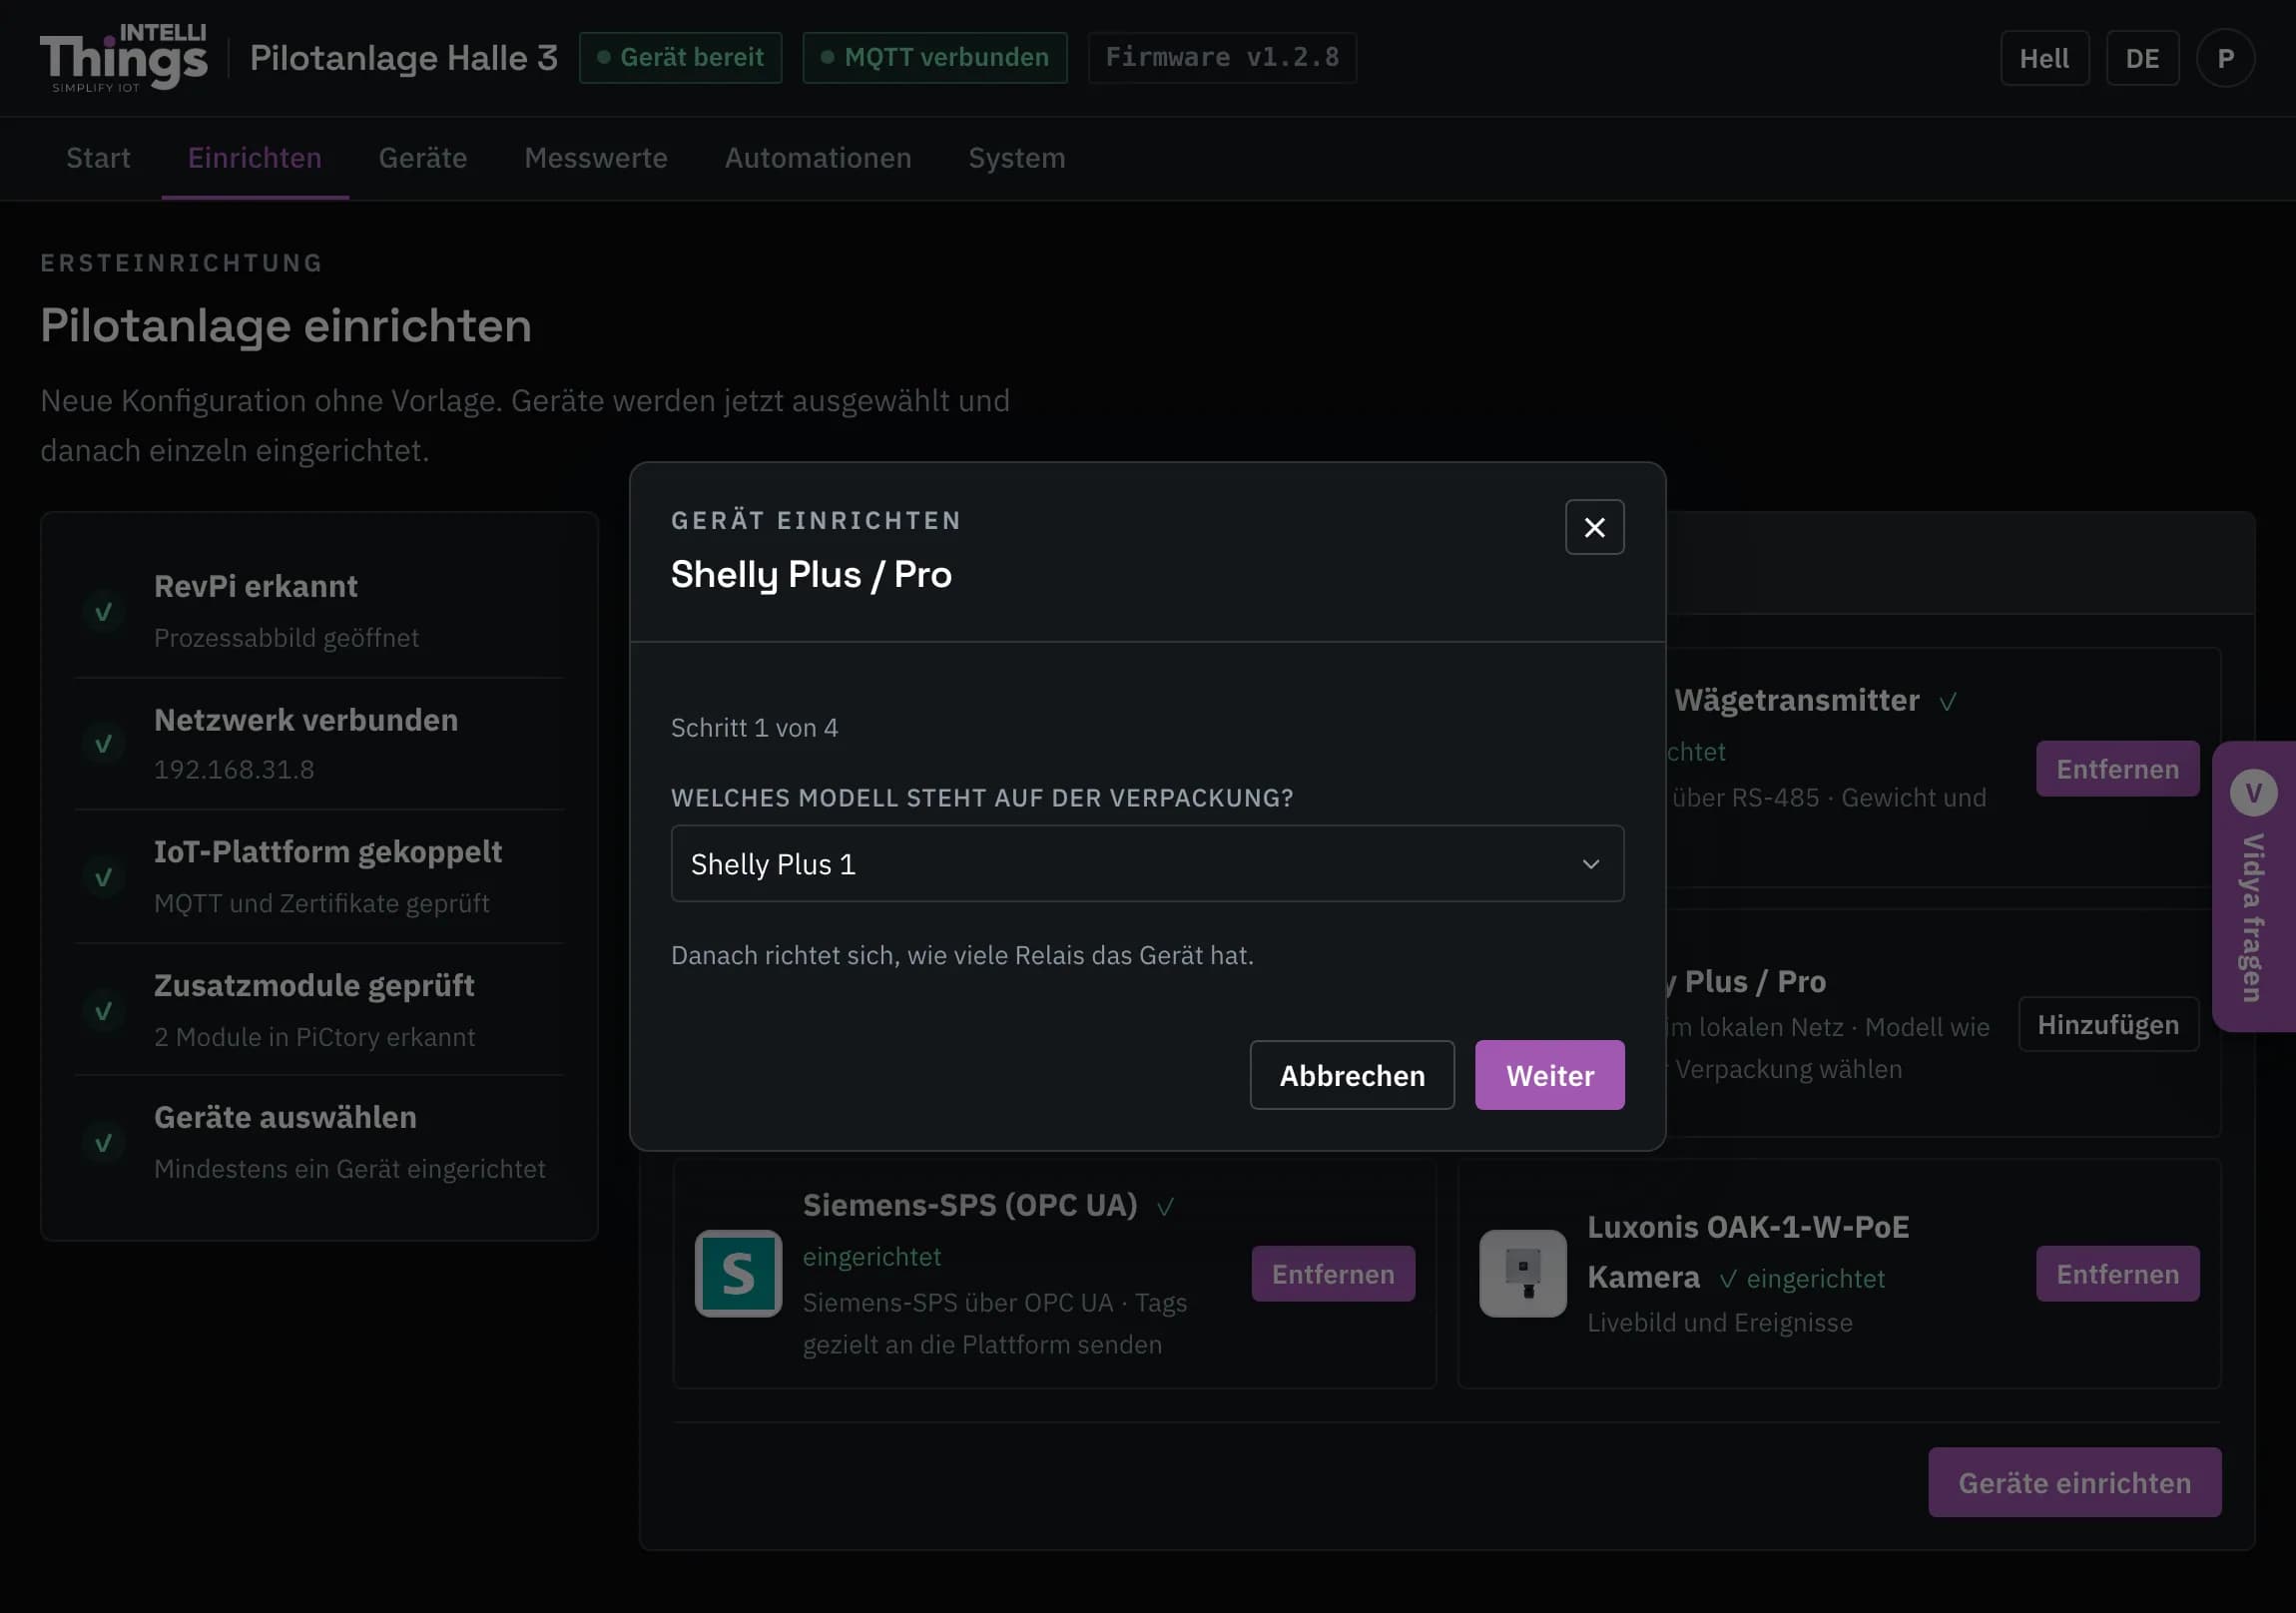This screenshot has width=2296, height=1613.
Task: Click the Netzwerk verbunden checkmark icon
Action: [103, 743]
